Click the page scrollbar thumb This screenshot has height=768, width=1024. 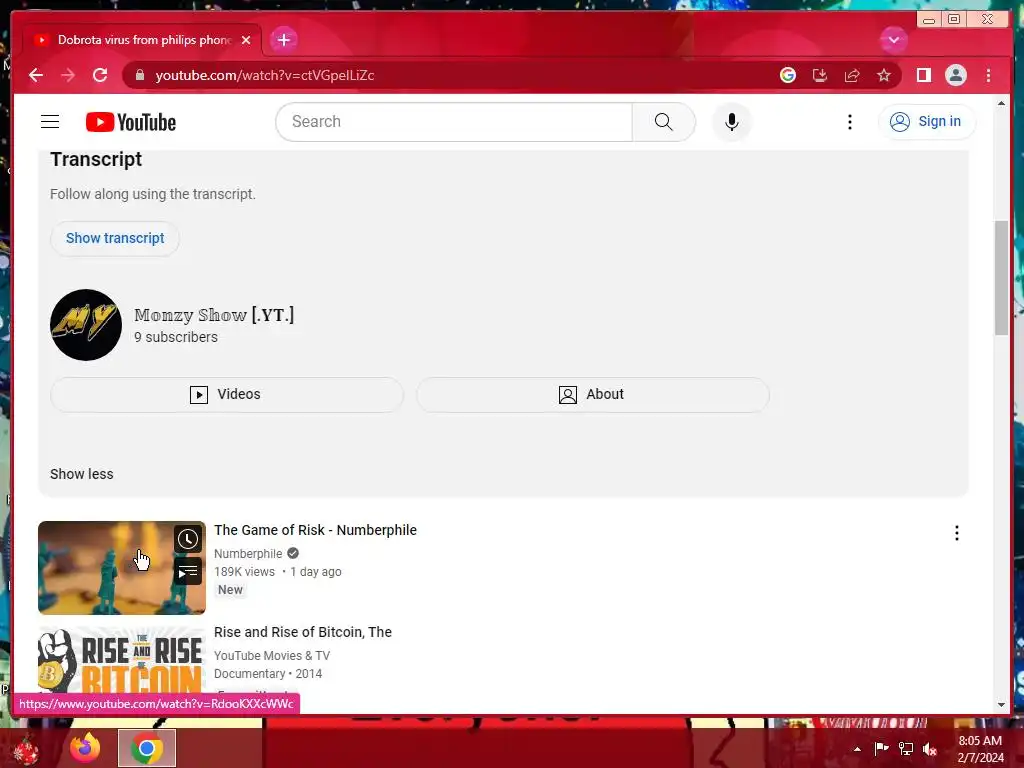click(x=1001, y=278)
